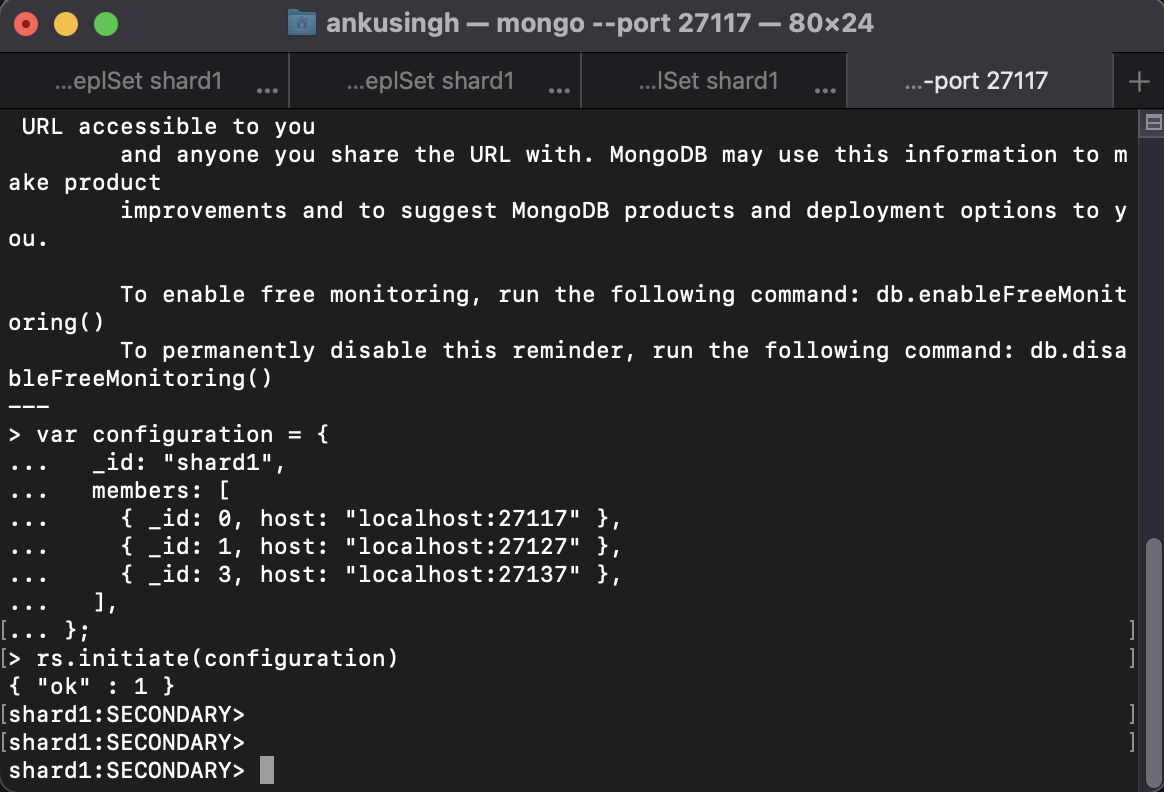Click the cursor at last shard1:SECONDARY prompt
The image size is (1164, 792).
click(266, 770)
